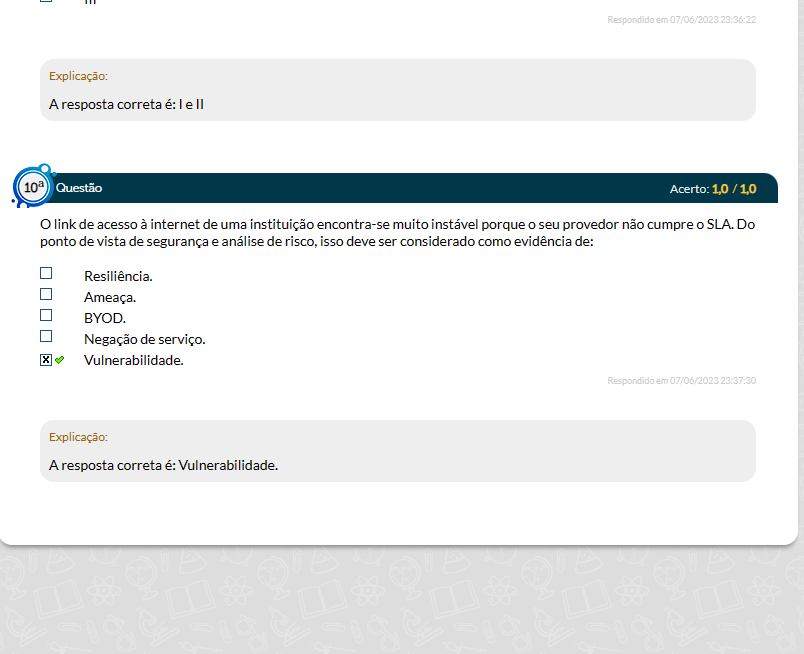The height and width of the screenshot is (654, 804).
Task: Choose the Negação de serviço answer text
Action: (144, 339)
